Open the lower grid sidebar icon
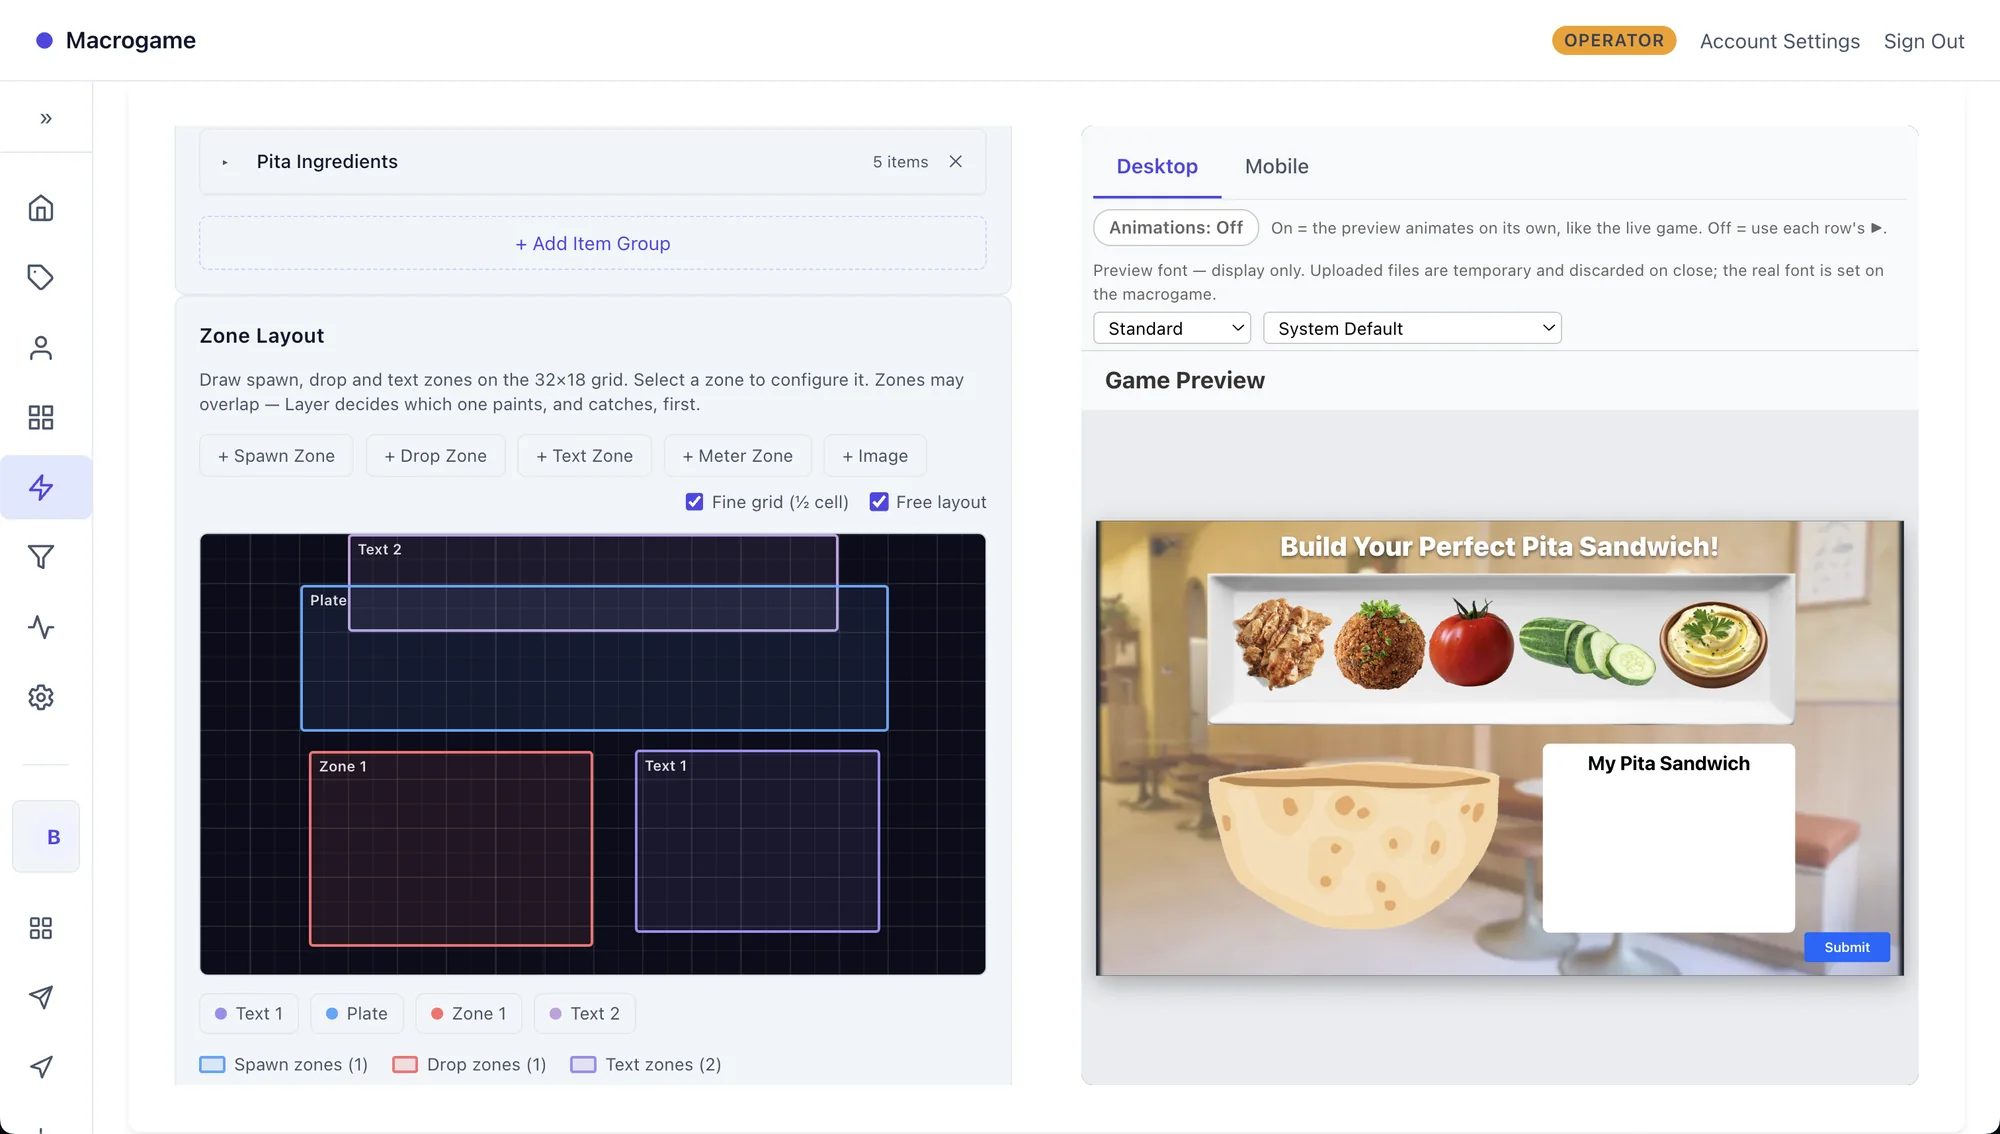The width and height of the screenshot is (2000, 1134). 41,928
